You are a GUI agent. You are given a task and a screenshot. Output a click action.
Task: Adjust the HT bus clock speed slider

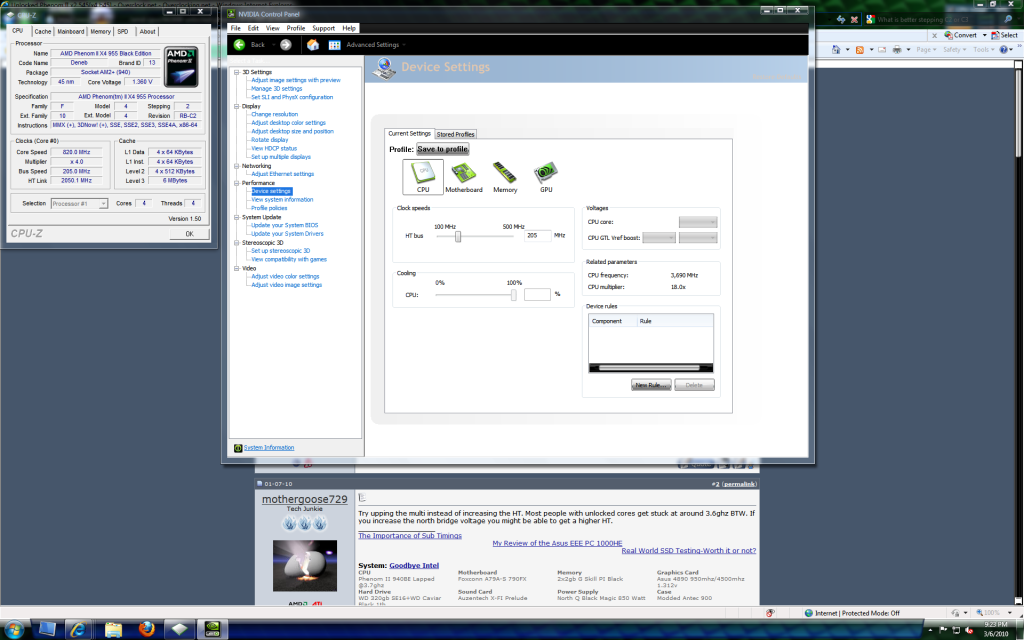tap(457, 237)
